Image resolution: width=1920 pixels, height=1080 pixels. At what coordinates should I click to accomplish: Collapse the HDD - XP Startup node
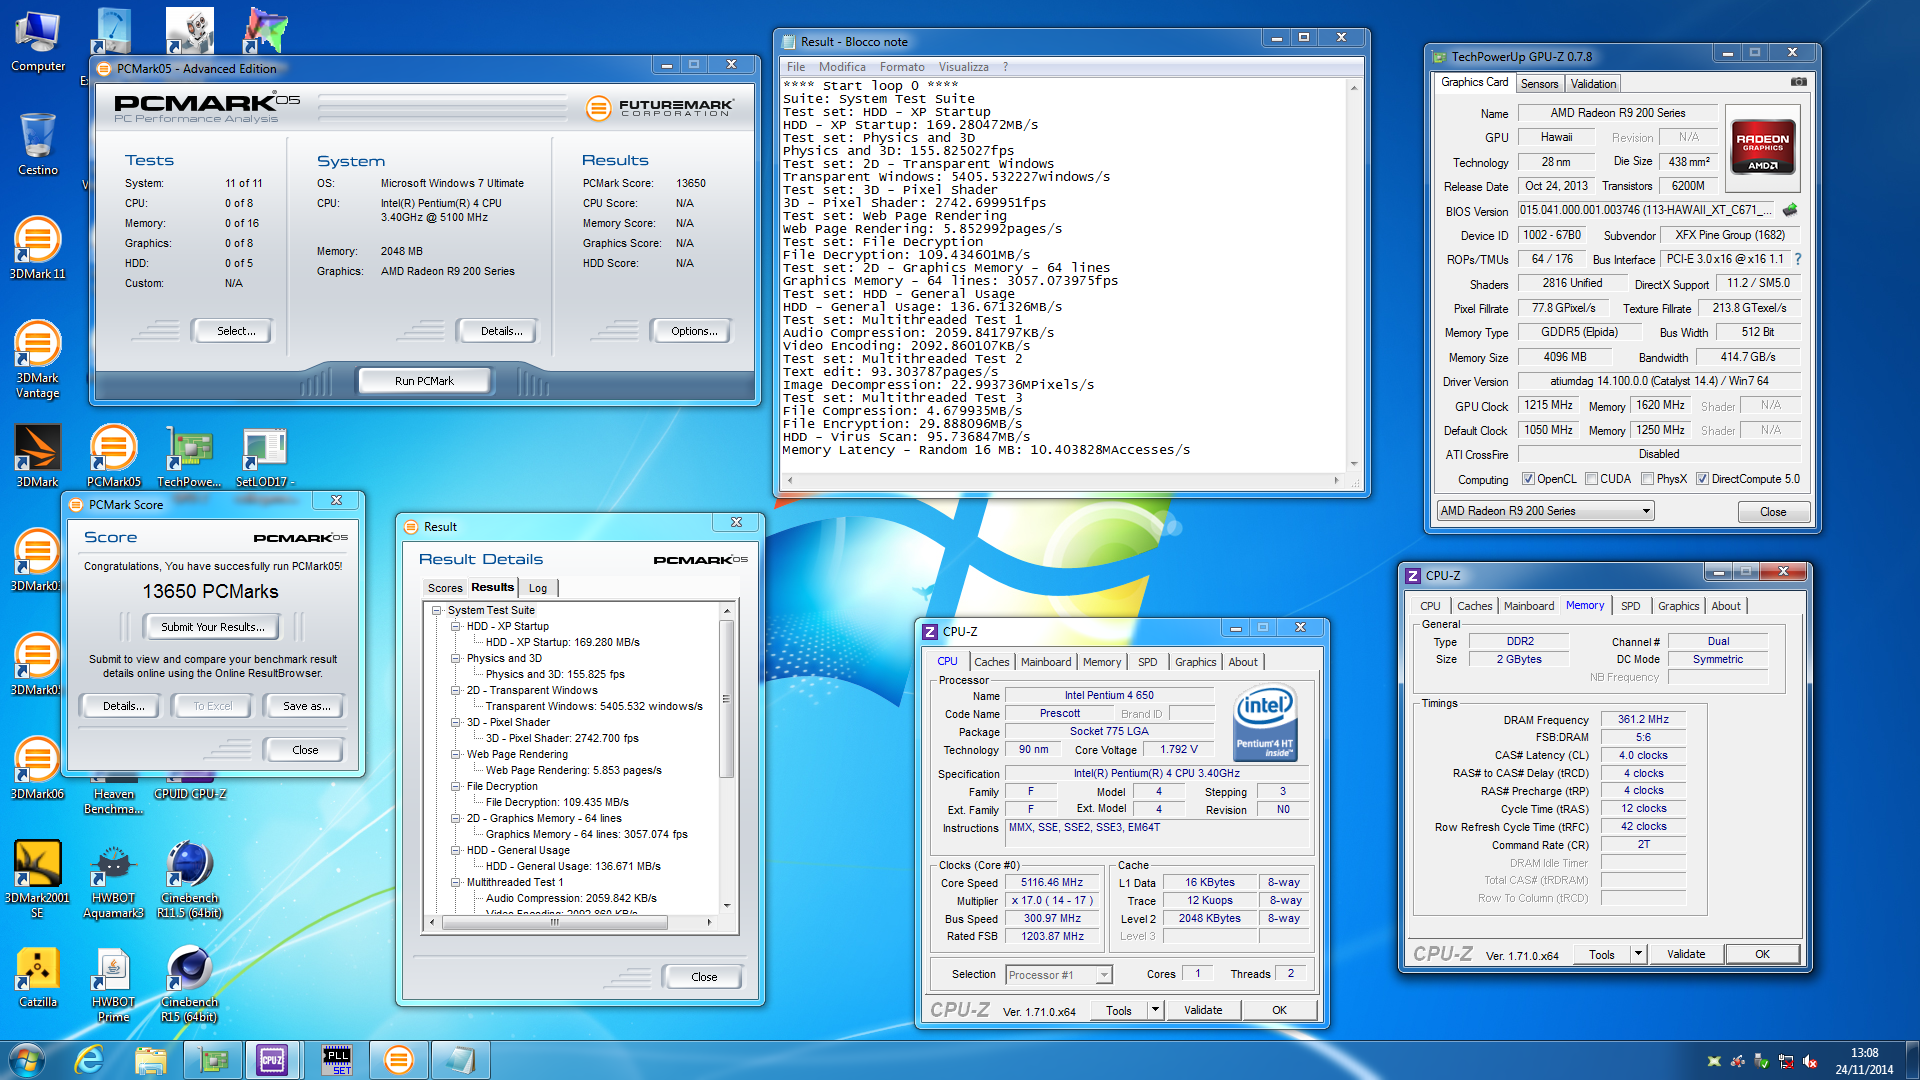click(x=456, y=626)
